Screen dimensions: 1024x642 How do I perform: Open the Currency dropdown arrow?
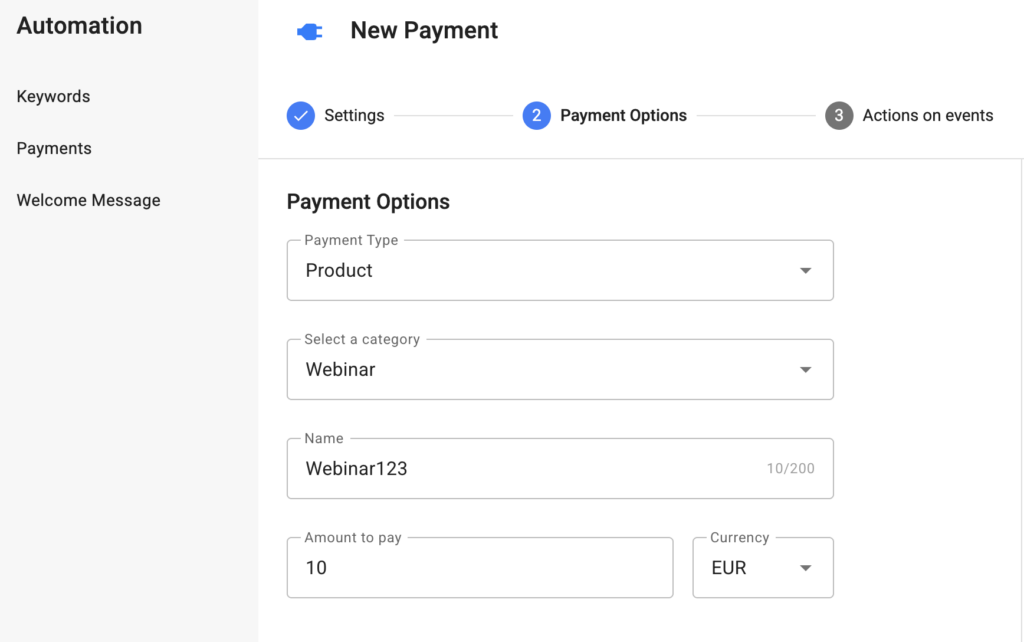(805, 568)
